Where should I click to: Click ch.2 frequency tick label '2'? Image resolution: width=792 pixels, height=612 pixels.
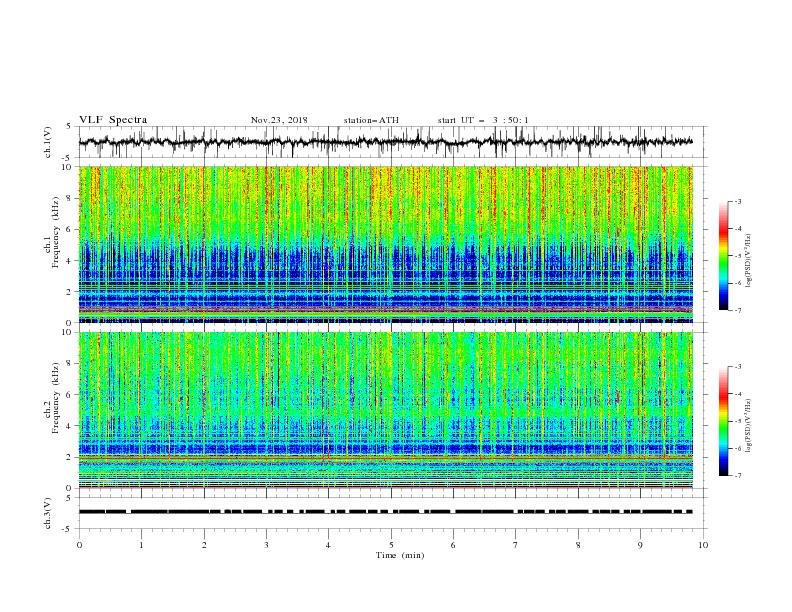click(70, 457)
